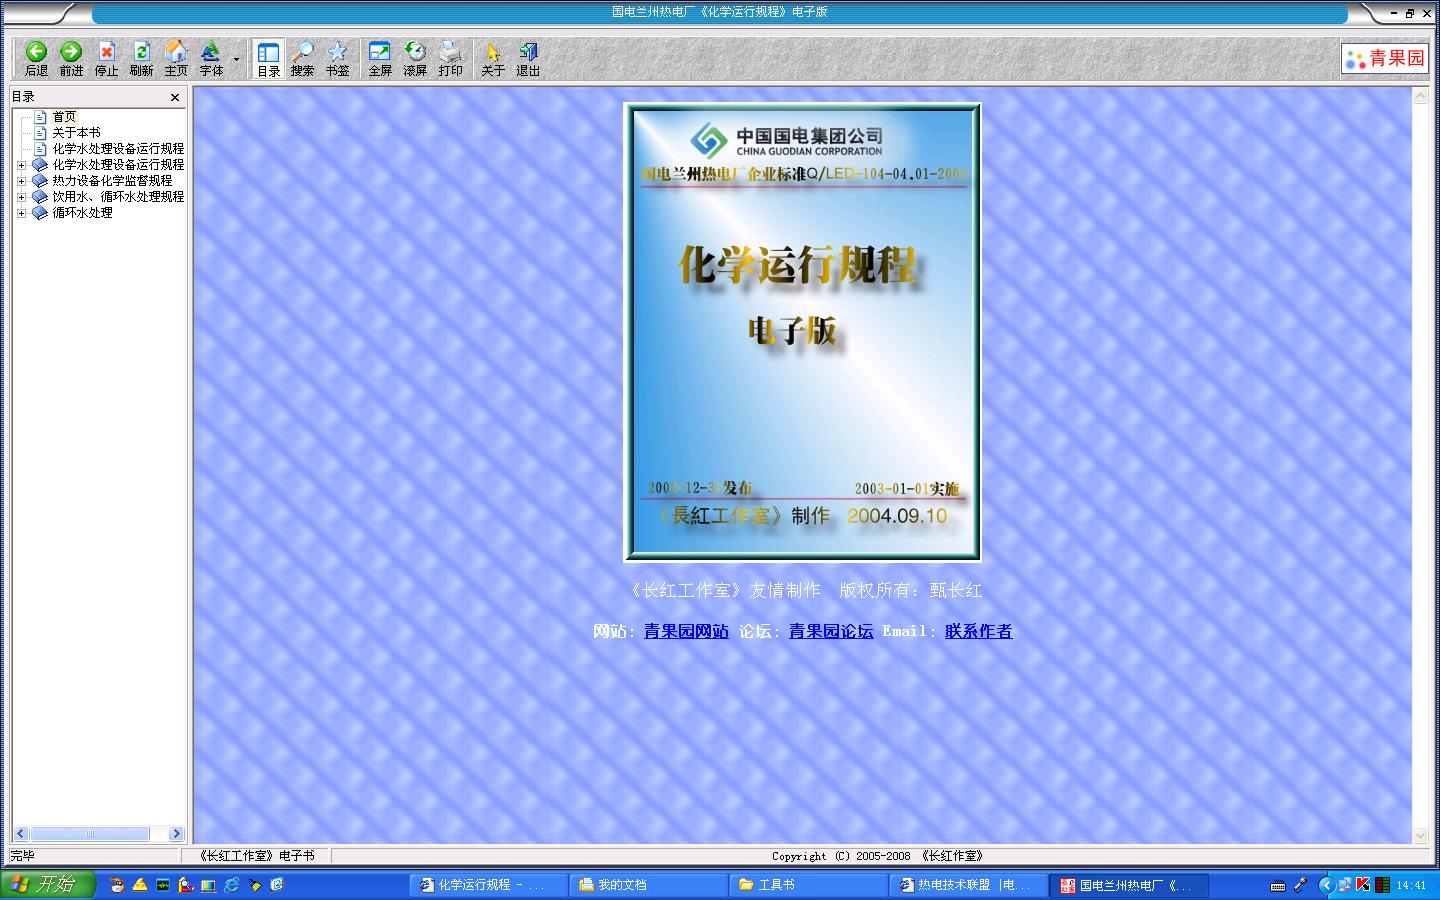This screenshot has height=900, width=1440.
Task: Click the 青果园 logo in the toolbar
Action: pos(1385,59)
